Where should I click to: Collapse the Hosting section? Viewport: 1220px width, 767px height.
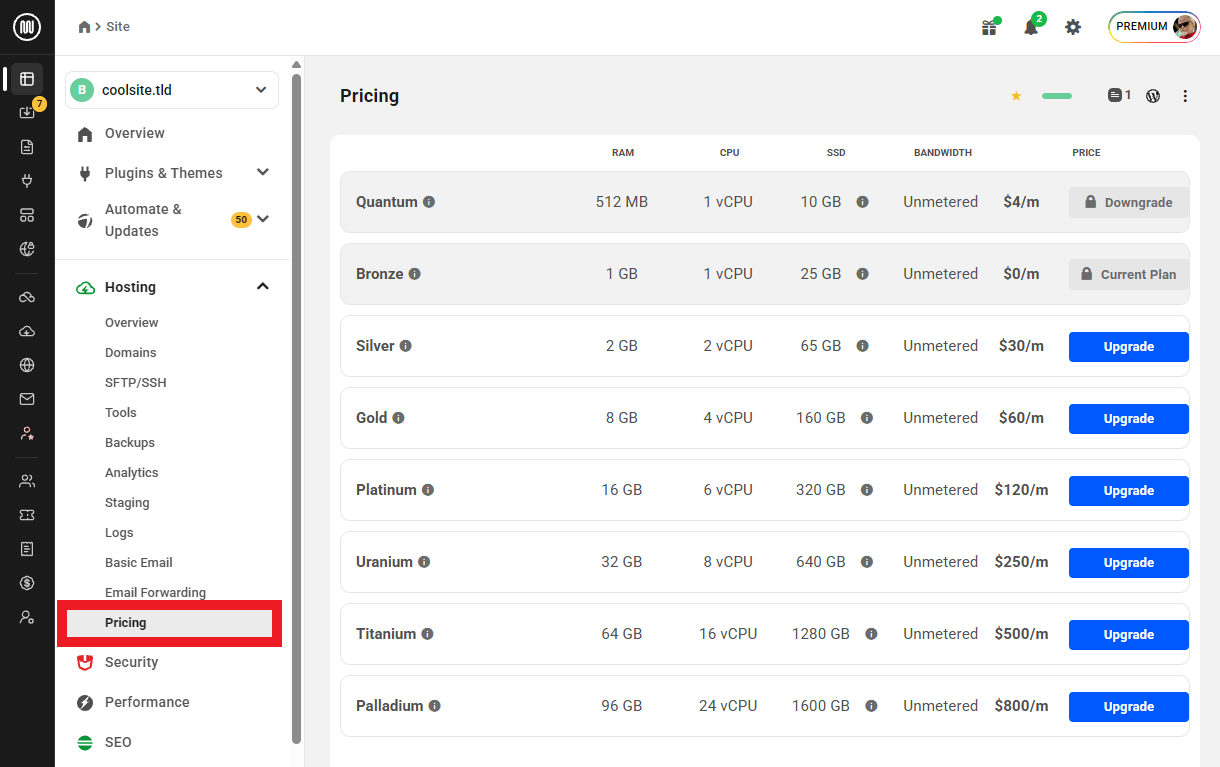263,287
